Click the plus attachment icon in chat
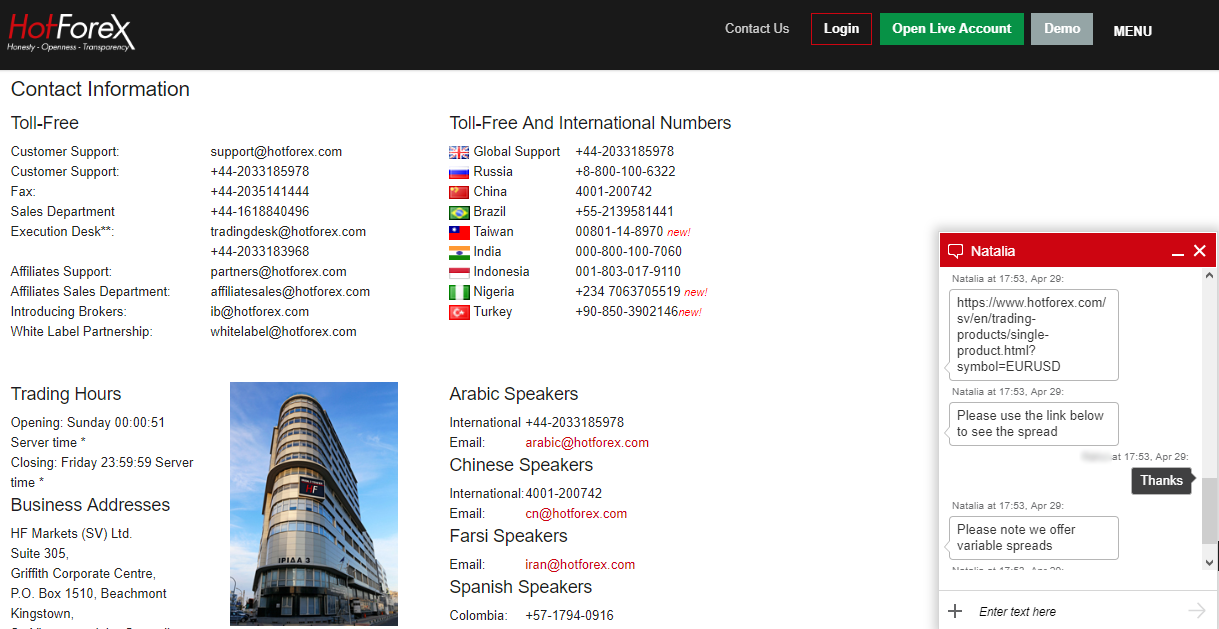This screenshot has height=629, width=1219. click(955, 611)
